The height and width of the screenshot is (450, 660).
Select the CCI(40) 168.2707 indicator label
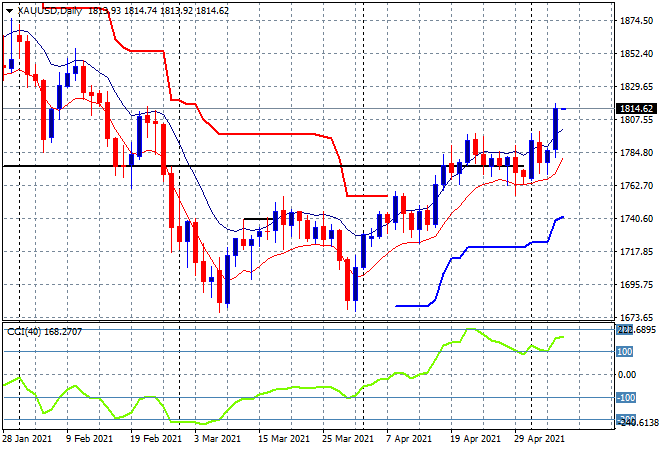click(44, 332)
